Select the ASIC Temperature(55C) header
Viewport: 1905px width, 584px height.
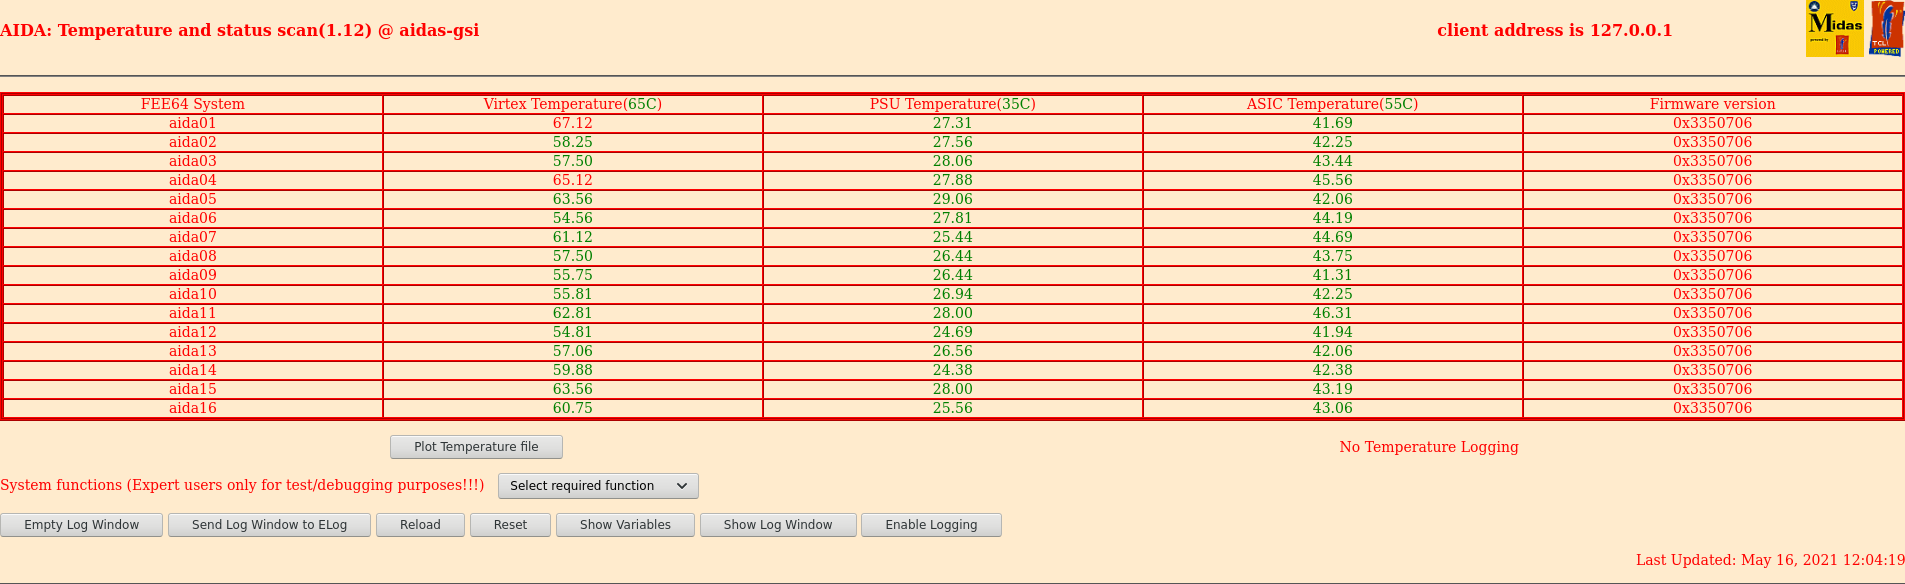point(1333,104)
